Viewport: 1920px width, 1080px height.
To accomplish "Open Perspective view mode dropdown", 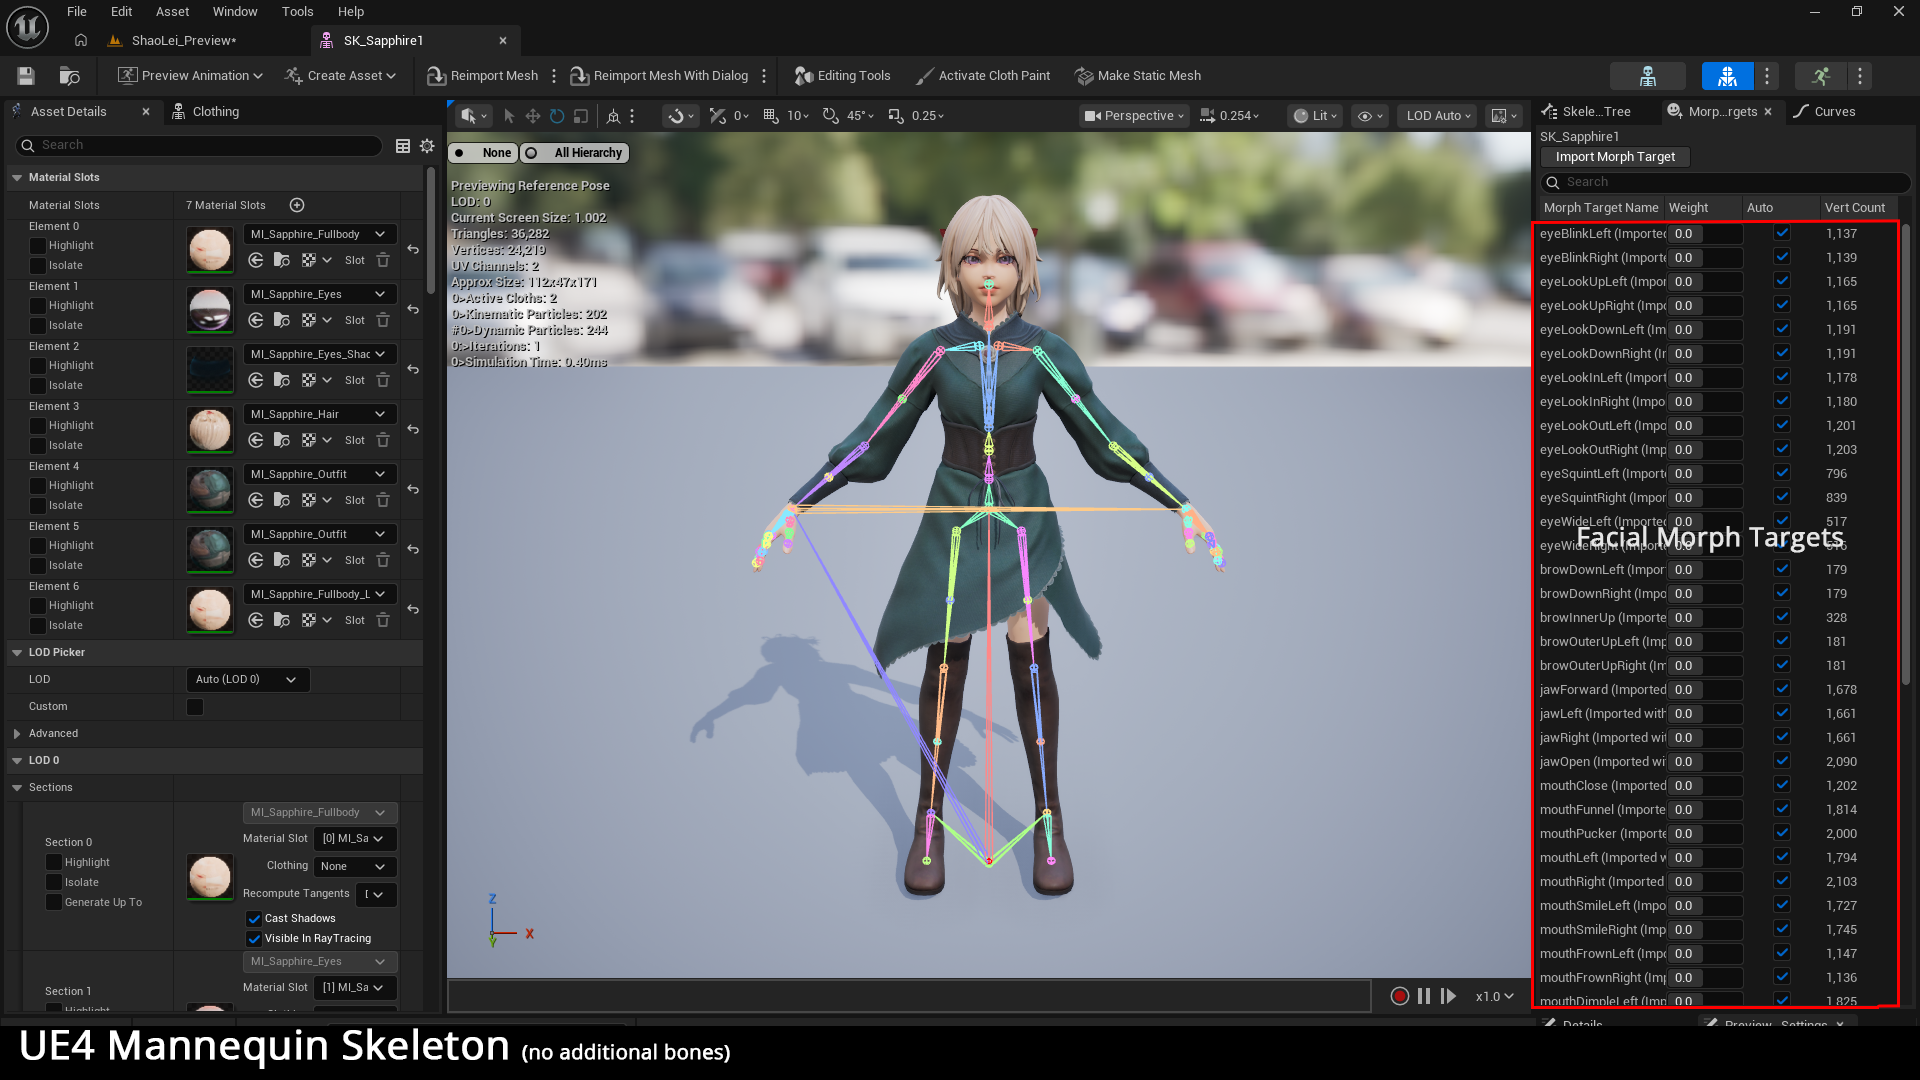I will coord(1135,116).
